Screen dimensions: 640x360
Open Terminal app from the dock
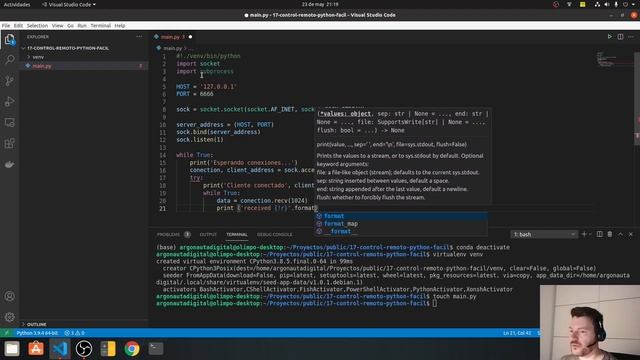[x=156, y=349]
